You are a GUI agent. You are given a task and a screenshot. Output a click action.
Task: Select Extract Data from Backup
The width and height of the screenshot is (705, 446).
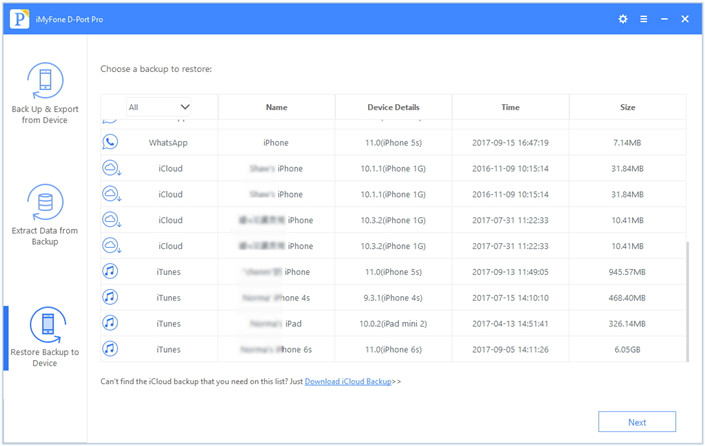tap(45, 215)
